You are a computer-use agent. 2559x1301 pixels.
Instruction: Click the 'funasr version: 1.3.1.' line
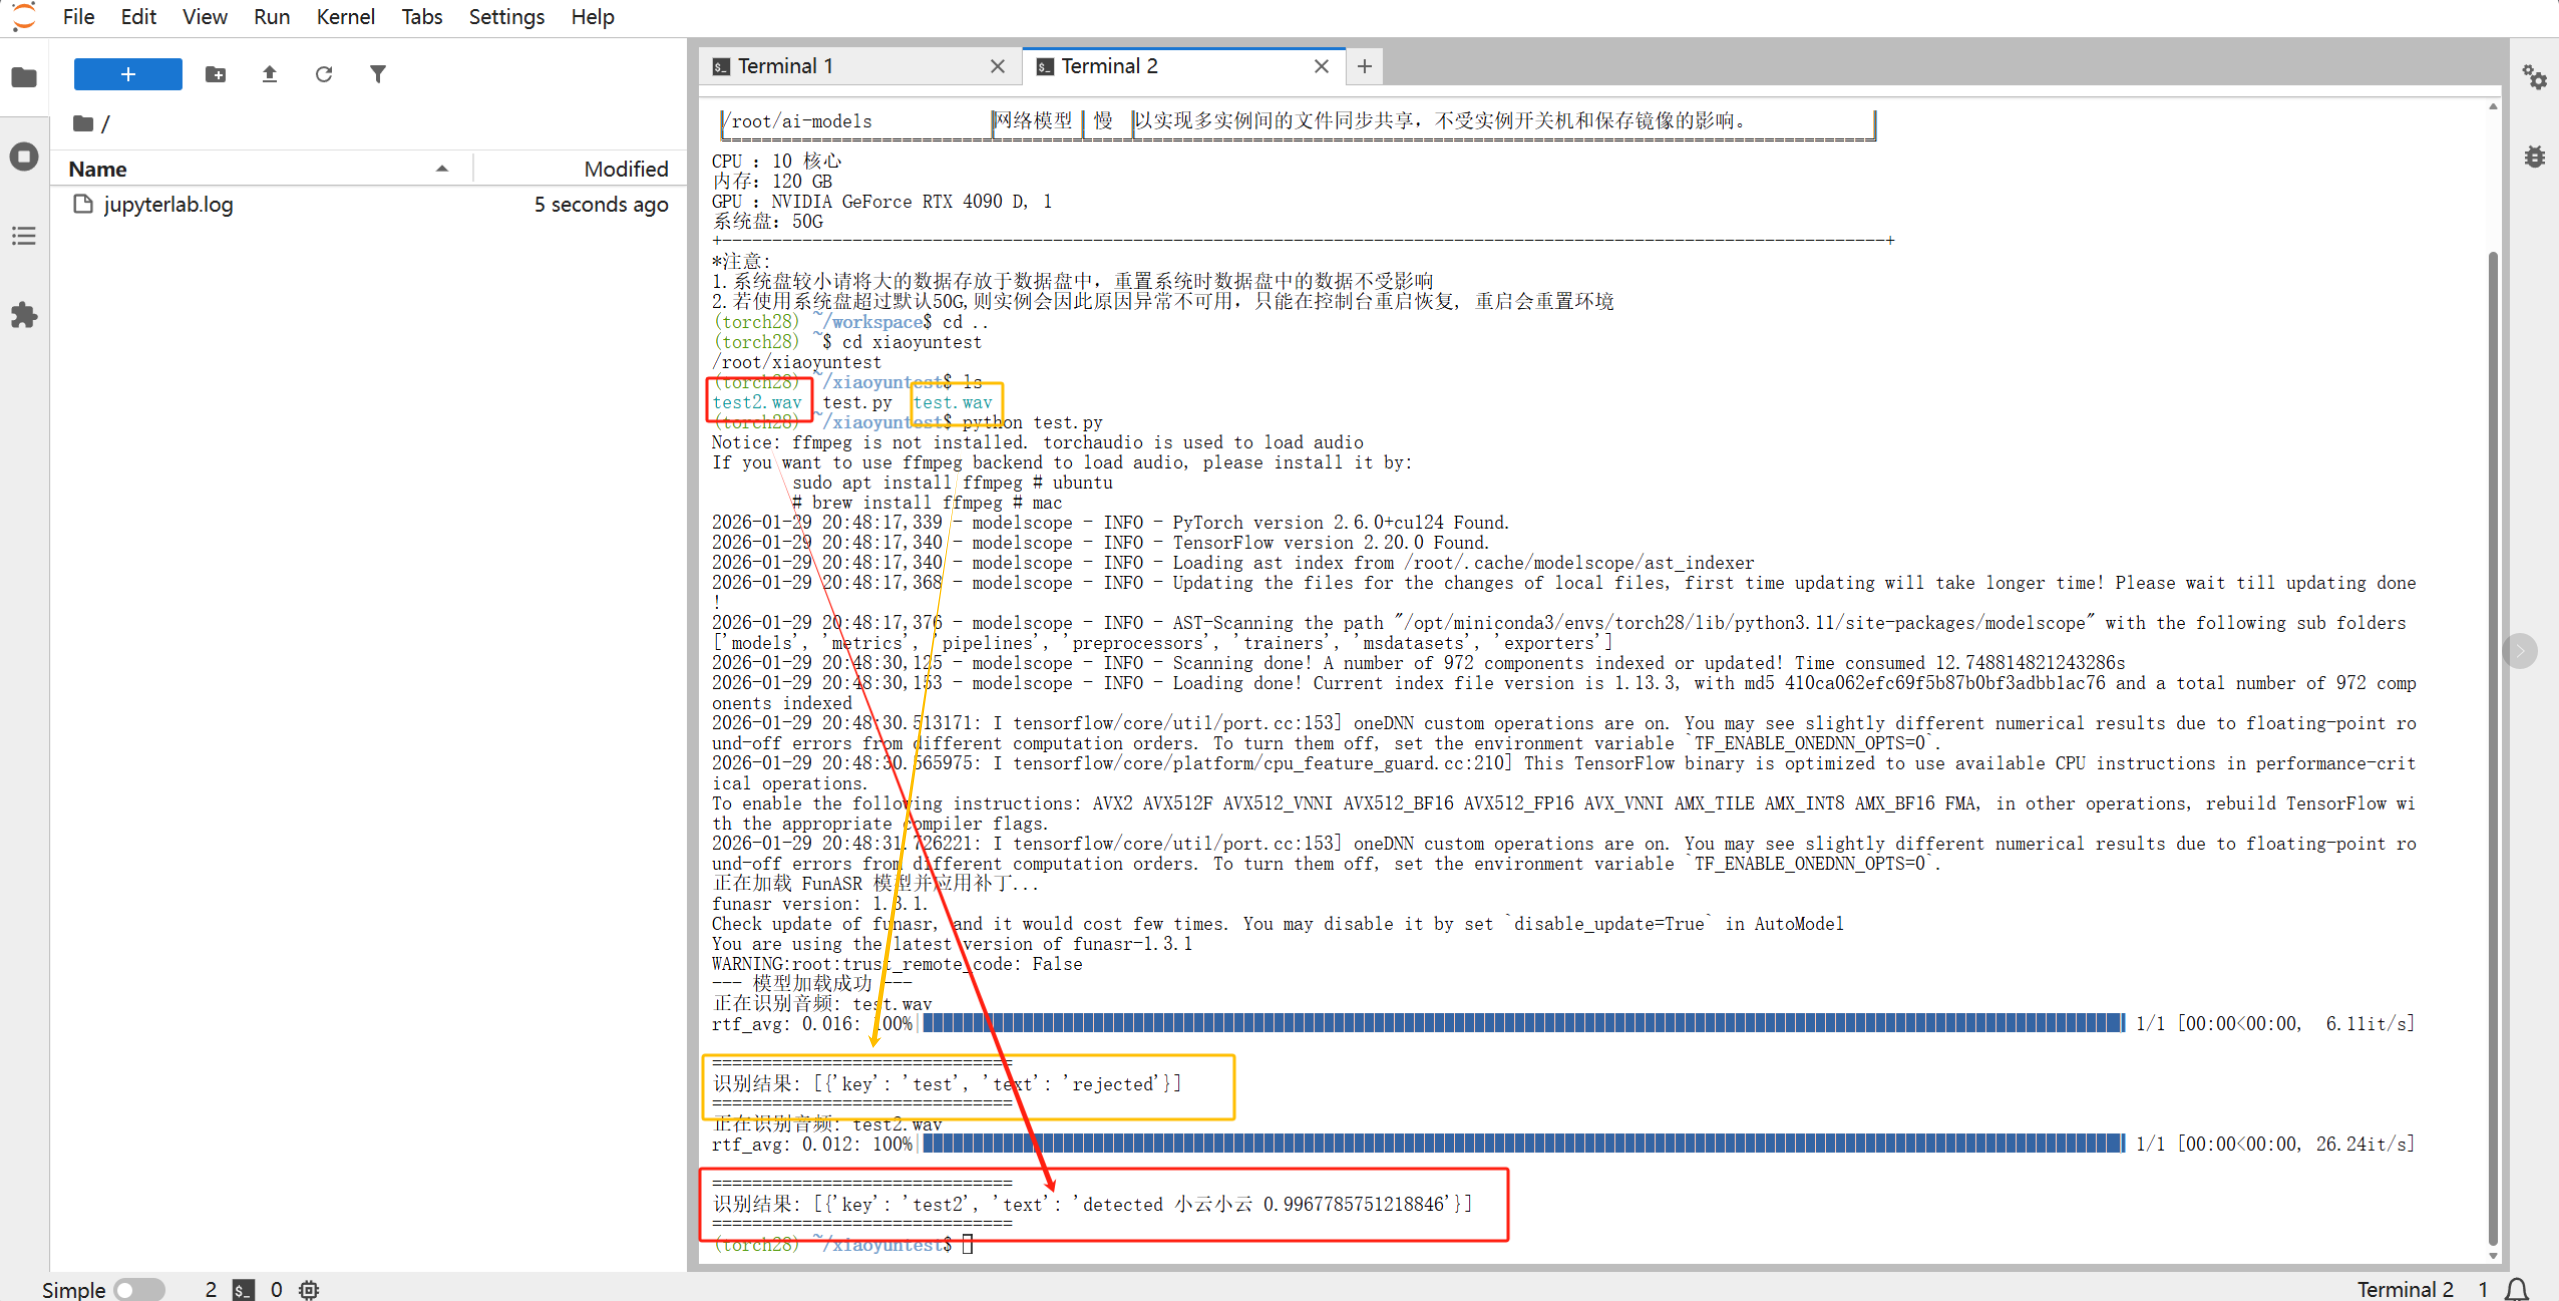pyautogui.click(x=821, y=904)
